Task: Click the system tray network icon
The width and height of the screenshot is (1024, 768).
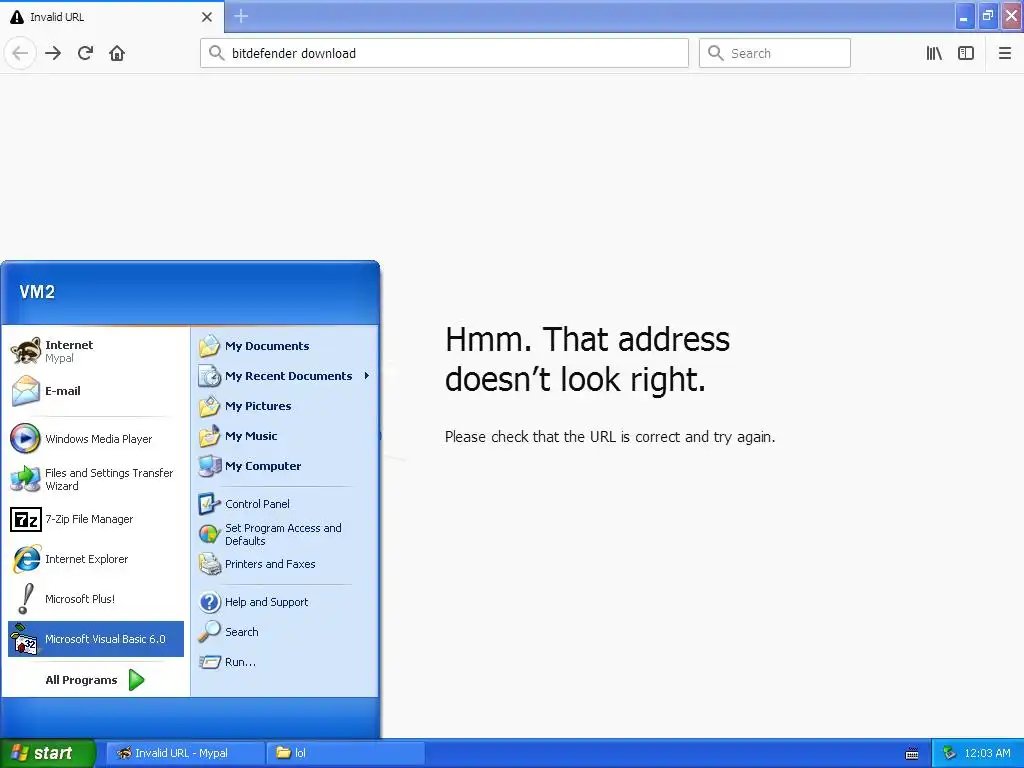Action: [x=949, y=753]
